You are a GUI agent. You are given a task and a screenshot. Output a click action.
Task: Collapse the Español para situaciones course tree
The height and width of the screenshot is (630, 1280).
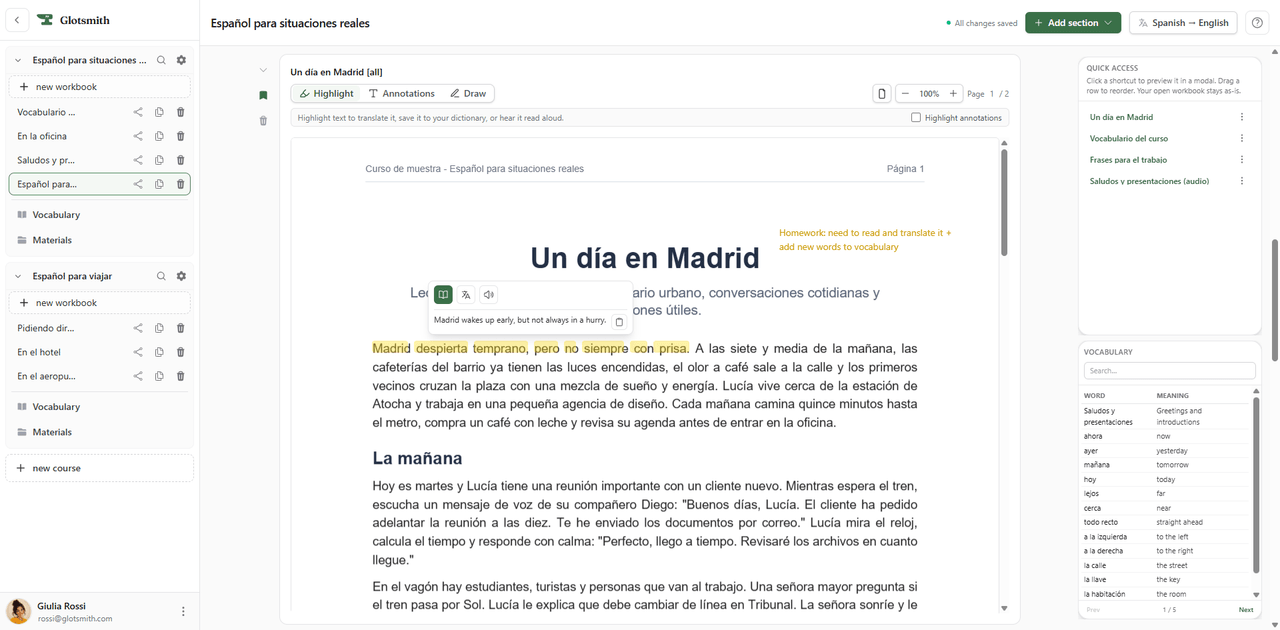pyautogui.click(x=18, y=60)
